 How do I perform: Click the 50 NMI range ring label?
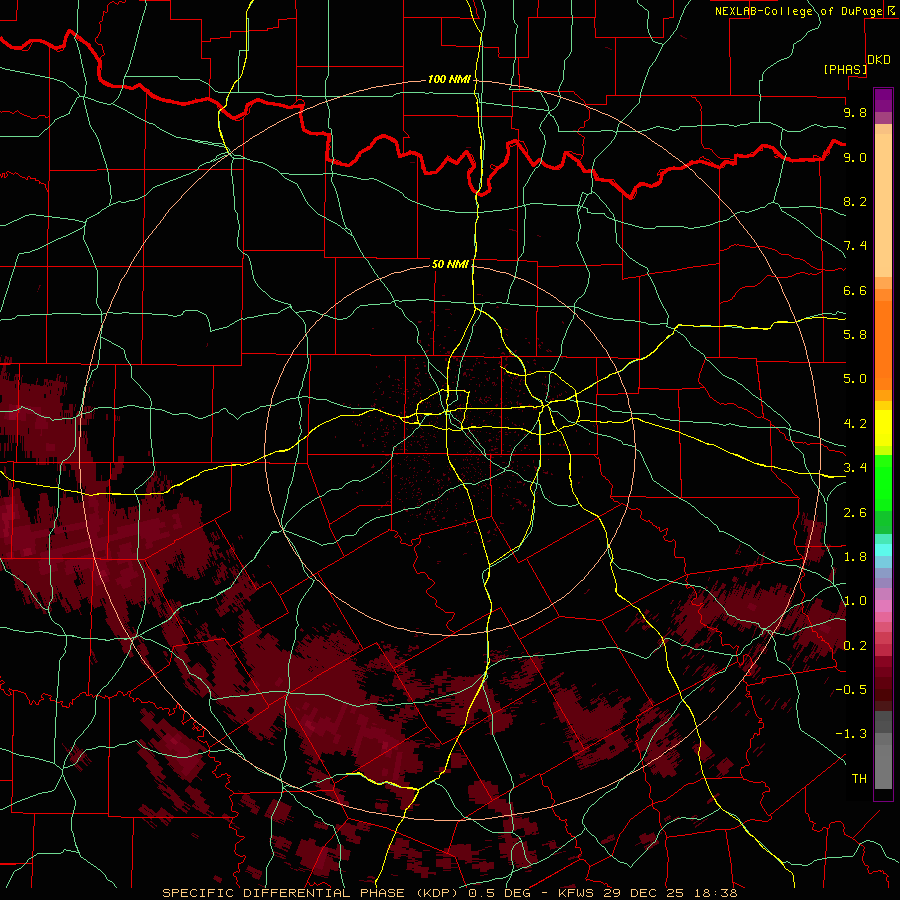point(451,264)
